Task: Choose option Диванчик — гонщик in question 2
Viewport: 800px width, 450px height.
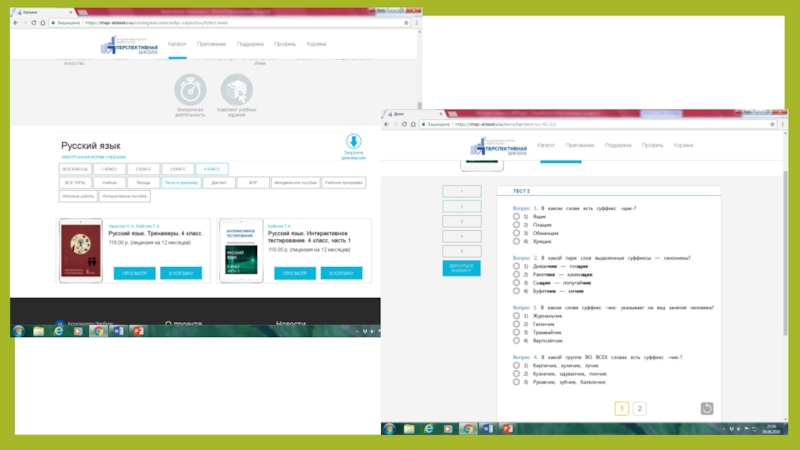Action: pos(516,266)
